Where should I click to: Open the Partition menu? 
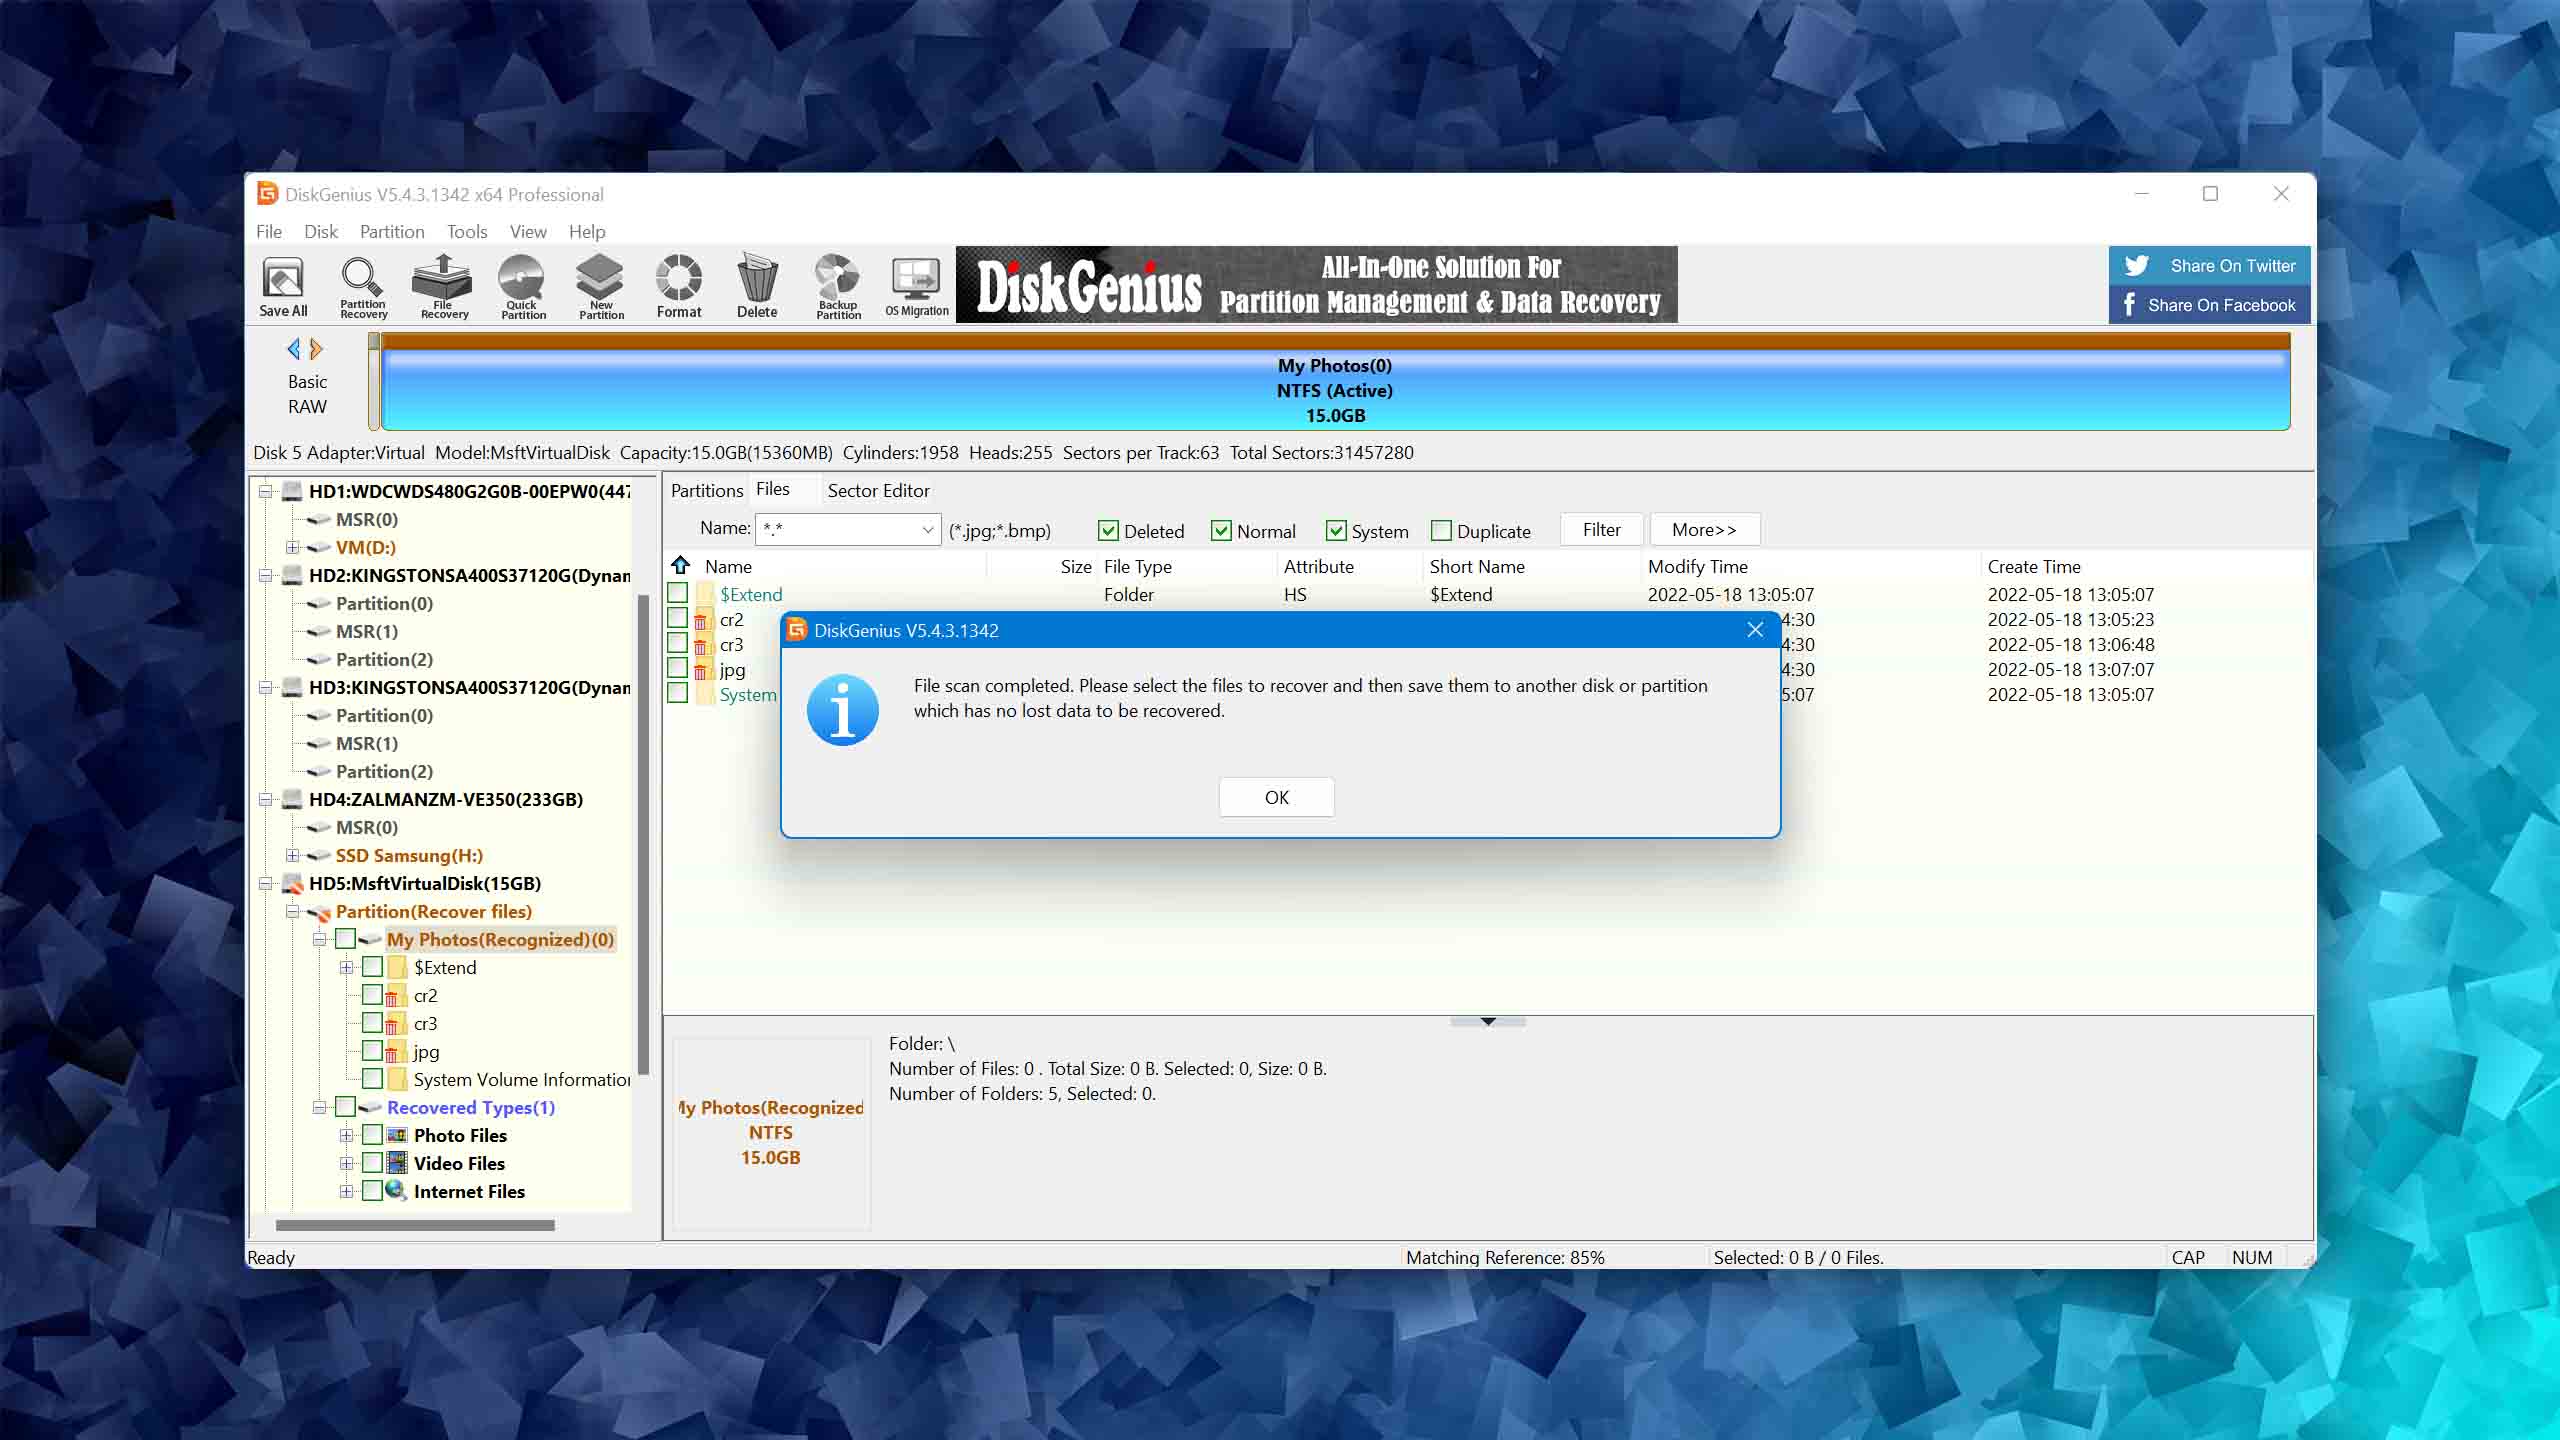392,231
